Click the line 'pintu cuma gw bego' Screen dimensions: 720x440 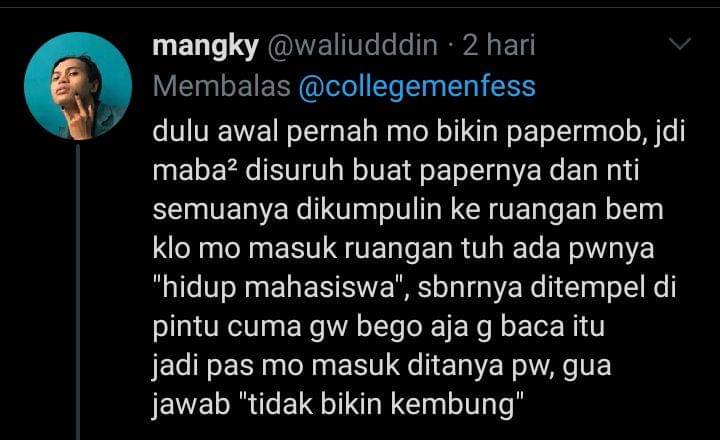pyautogui.click(x=379, y=327)
